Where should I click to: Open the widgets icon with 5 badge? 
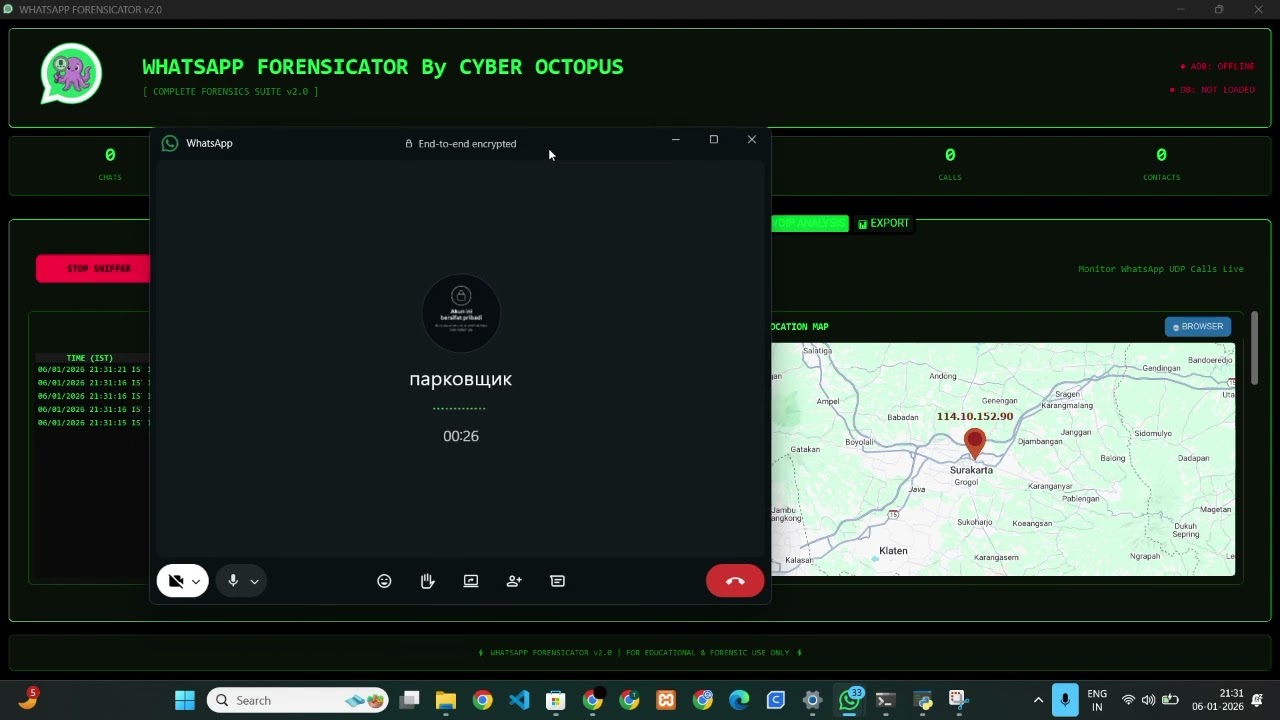pos(27,699)
